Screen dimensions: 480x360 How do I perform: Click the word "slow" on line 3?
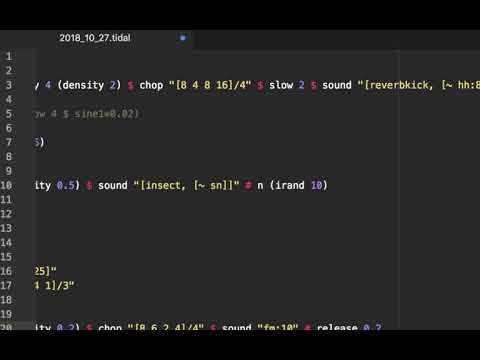281,85
